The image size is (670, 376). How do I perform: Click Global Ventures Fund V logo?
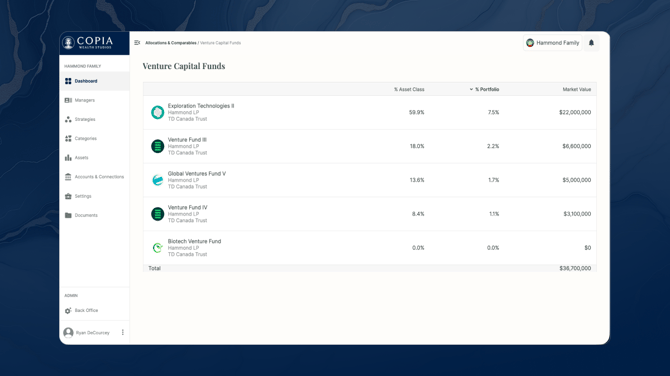click(x=158, y=180)
